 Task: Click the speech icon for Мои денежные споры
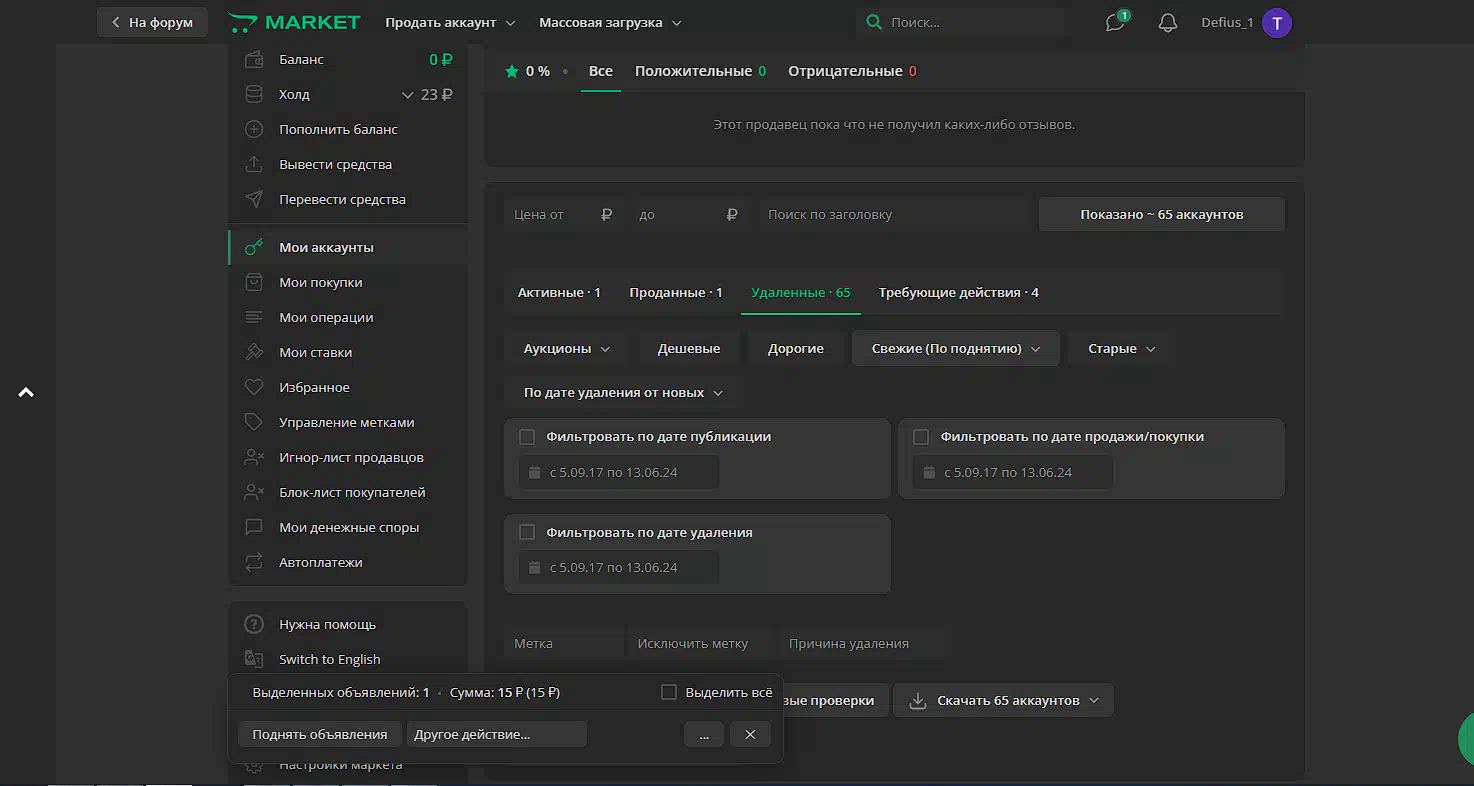coord(254,527)
